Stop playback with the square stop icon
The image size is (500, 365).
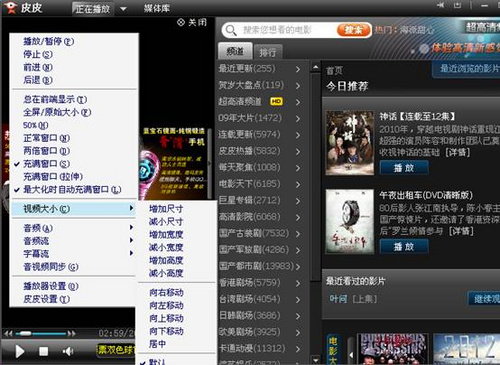coord(43,351)
